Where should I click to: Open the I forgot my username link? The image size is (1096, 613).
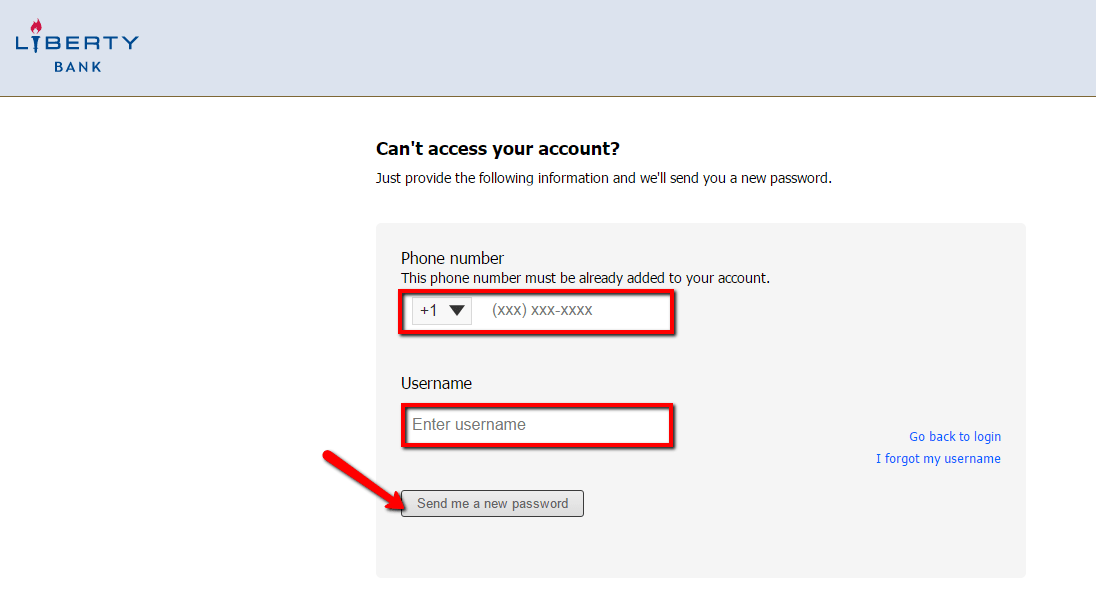[x=938, y=458]
